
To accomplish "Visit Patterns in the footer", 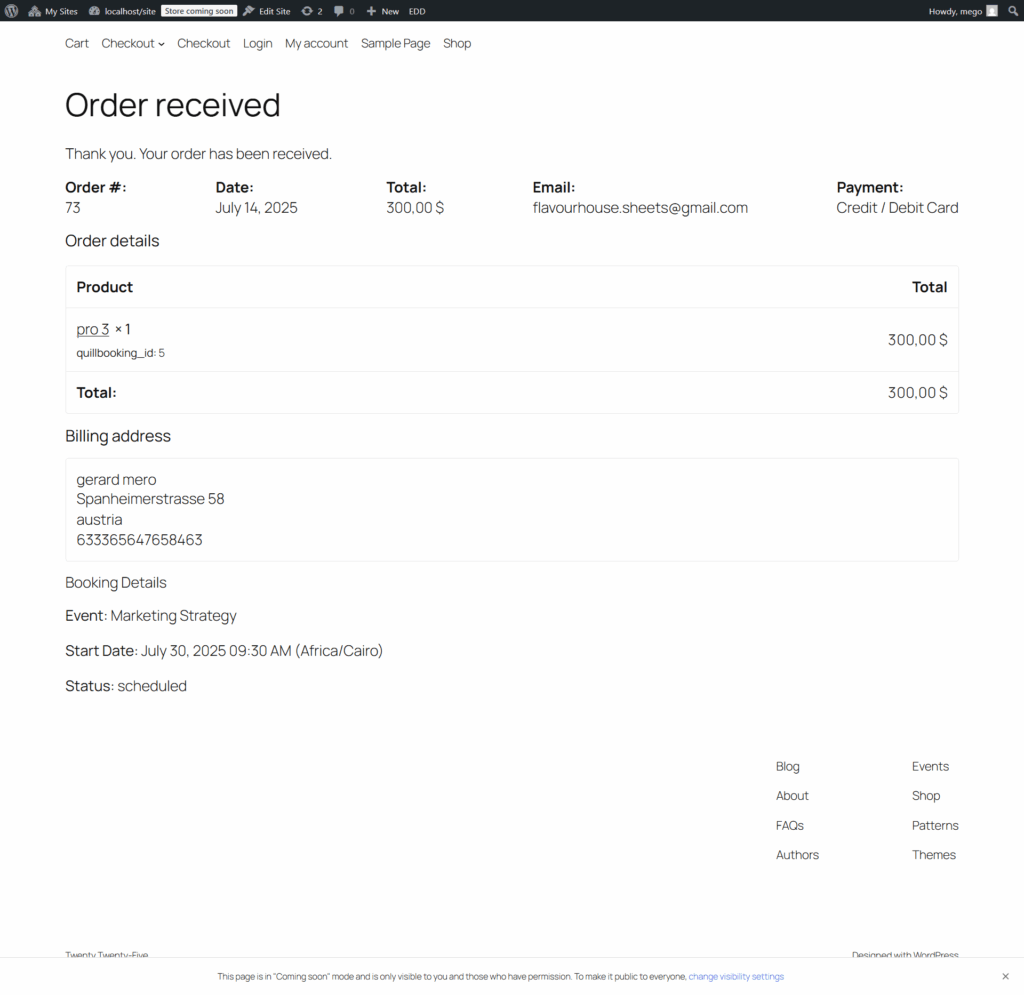I will 934,825.
